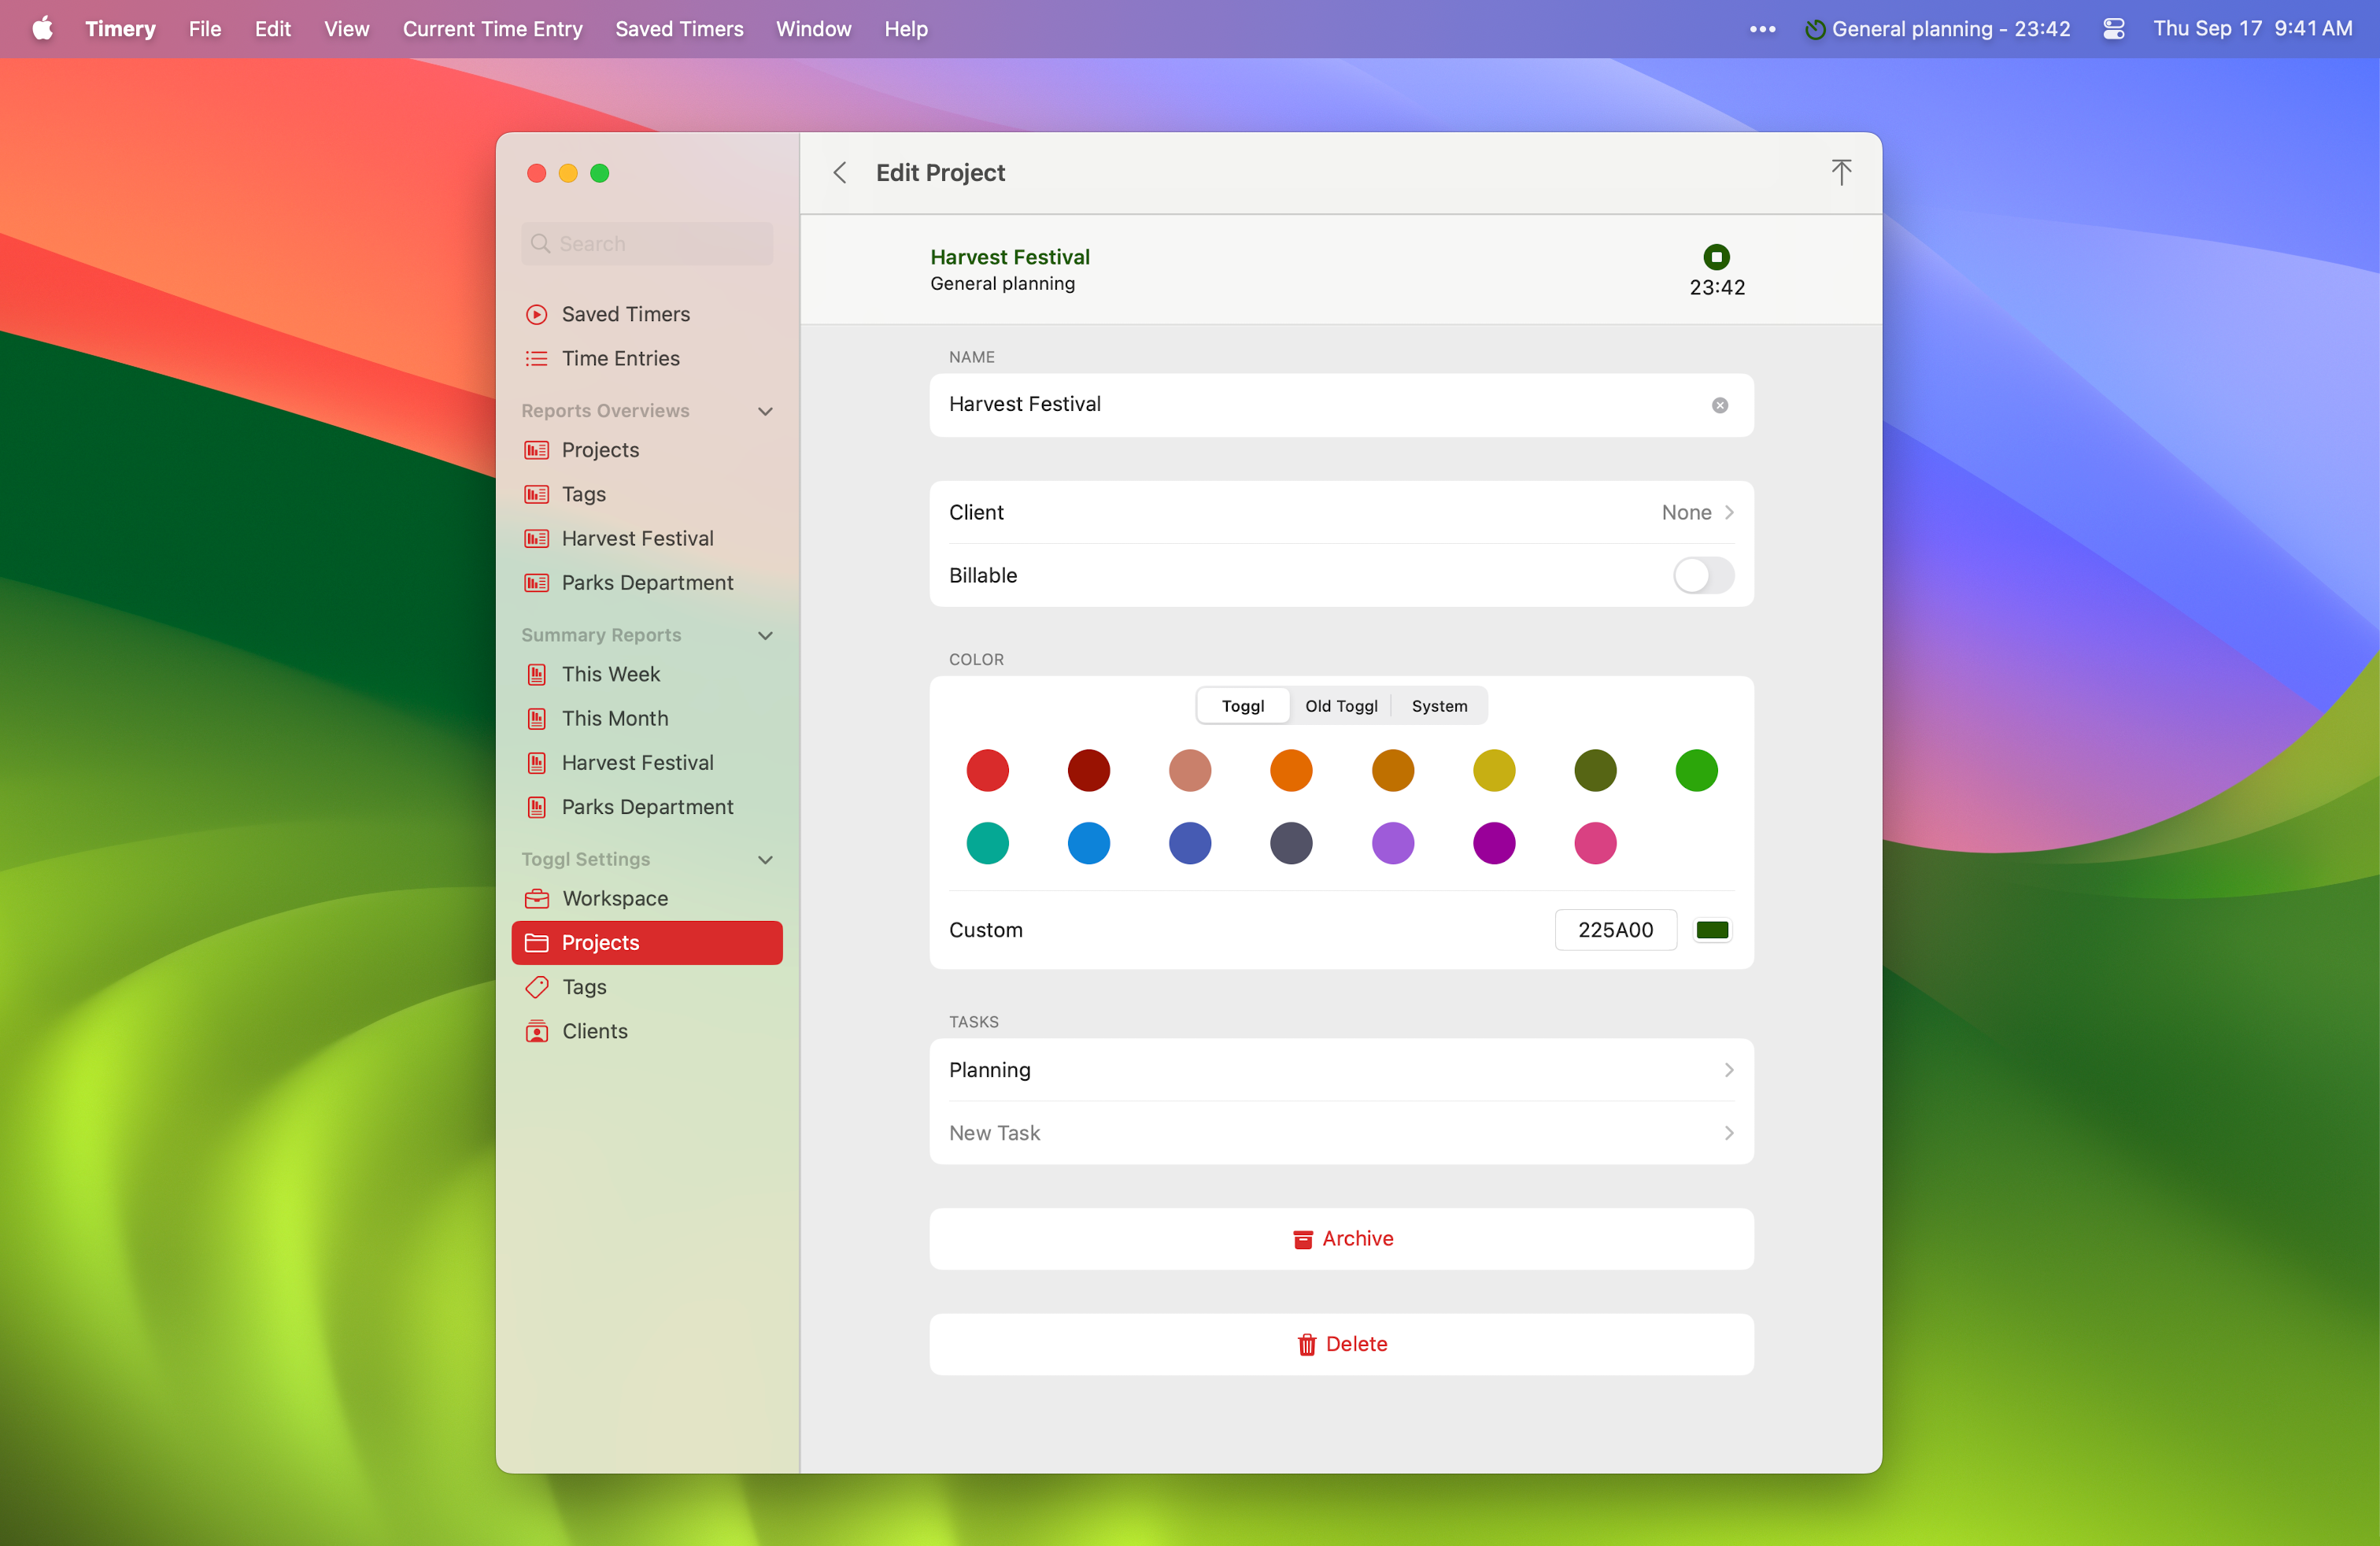Screen dimensions: 2380x1546
Task: Clear the Name field with its X icon
Action: tap(1719, 405)
